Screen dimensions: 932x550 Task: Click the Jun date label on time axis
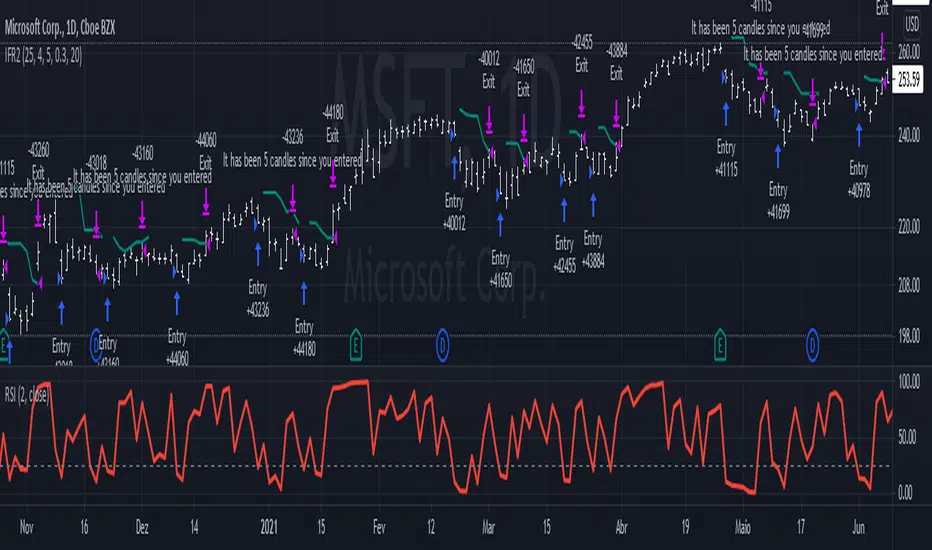click(858, 527)
